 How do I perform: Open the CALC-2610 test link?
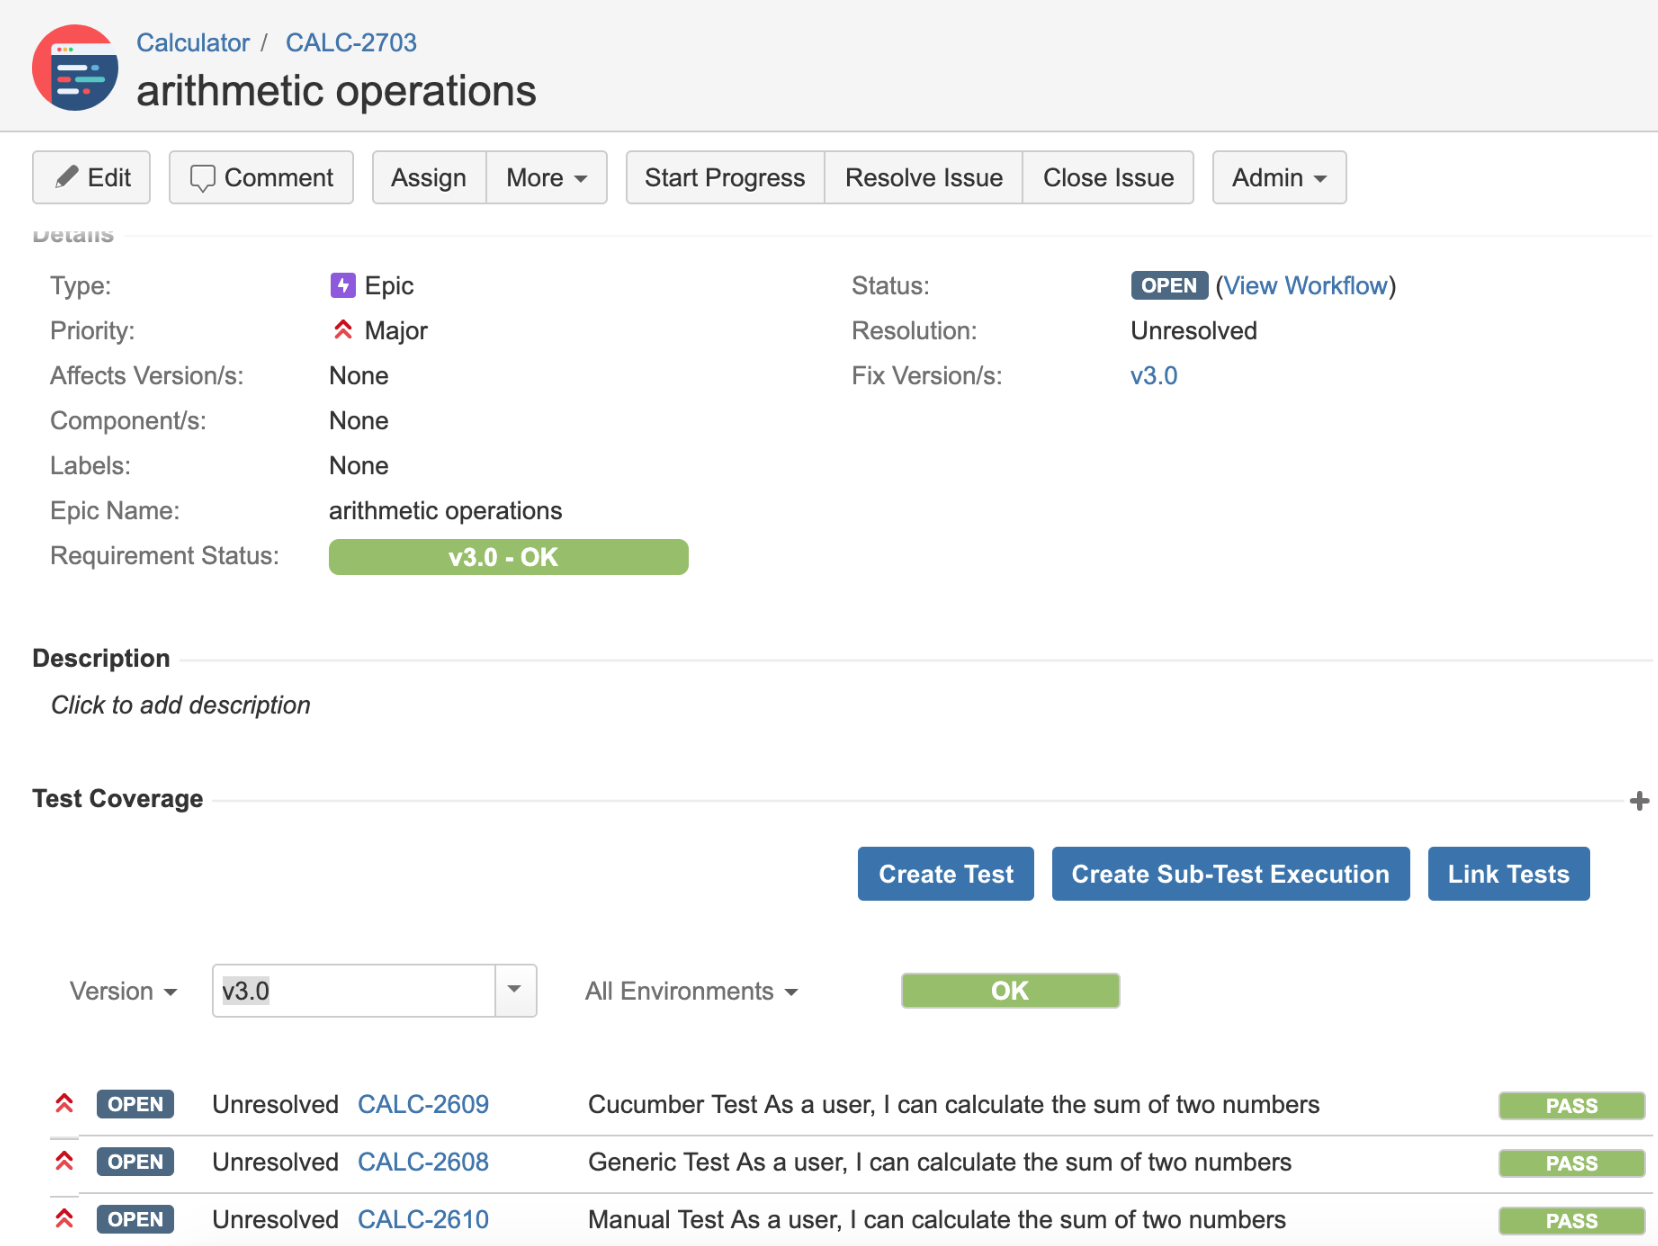(x=423, y=1219)
